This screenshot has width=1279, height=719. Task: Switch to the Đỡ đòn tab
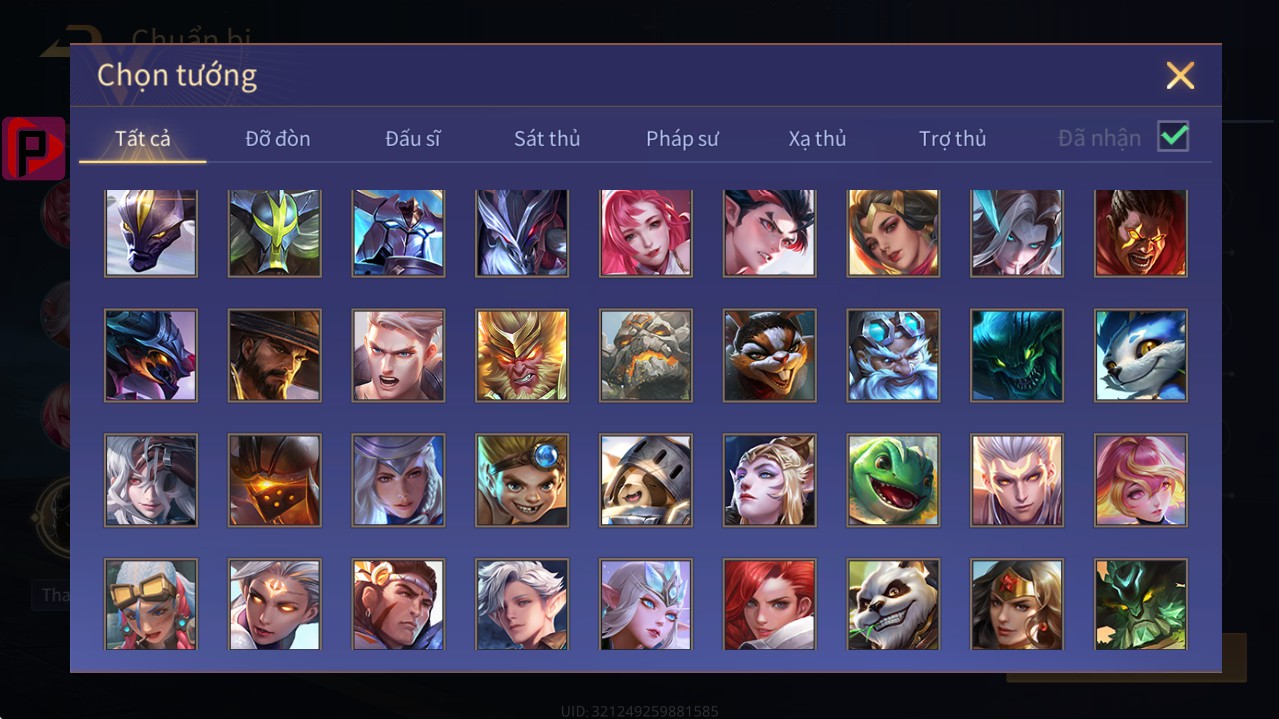(x=278, y=138)
